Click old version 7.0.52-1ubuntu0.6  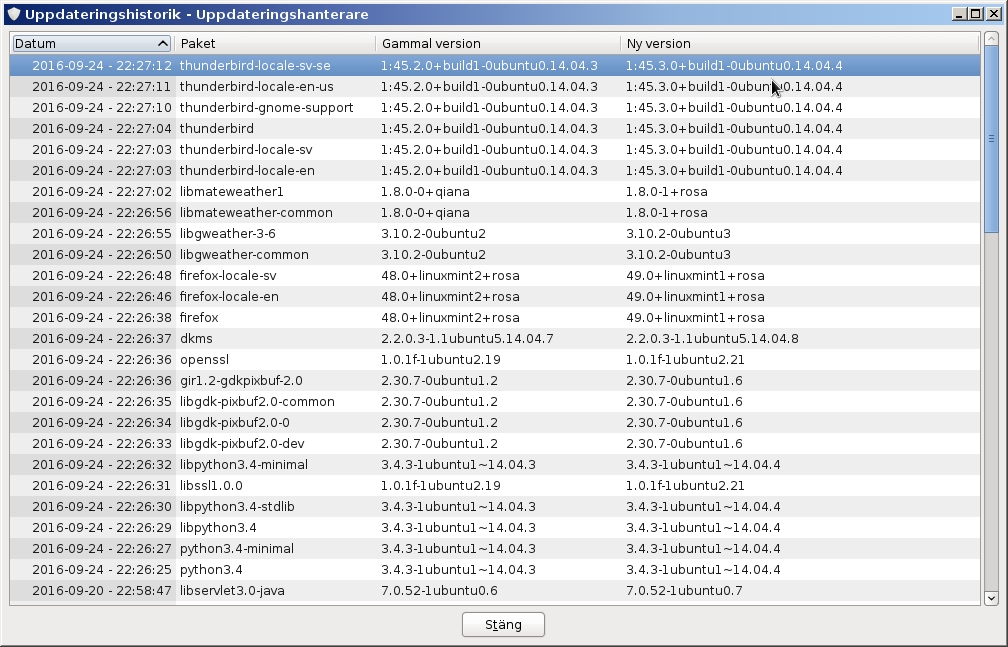pyautogui.click(x=439, y=590)
